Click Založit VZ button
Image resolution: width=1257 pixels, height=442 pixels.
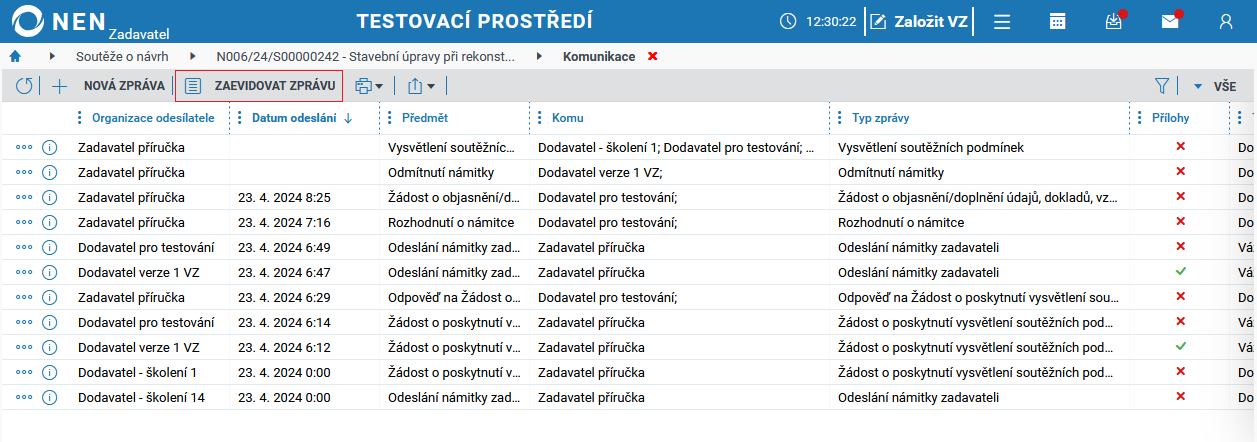tap(920, 21)
